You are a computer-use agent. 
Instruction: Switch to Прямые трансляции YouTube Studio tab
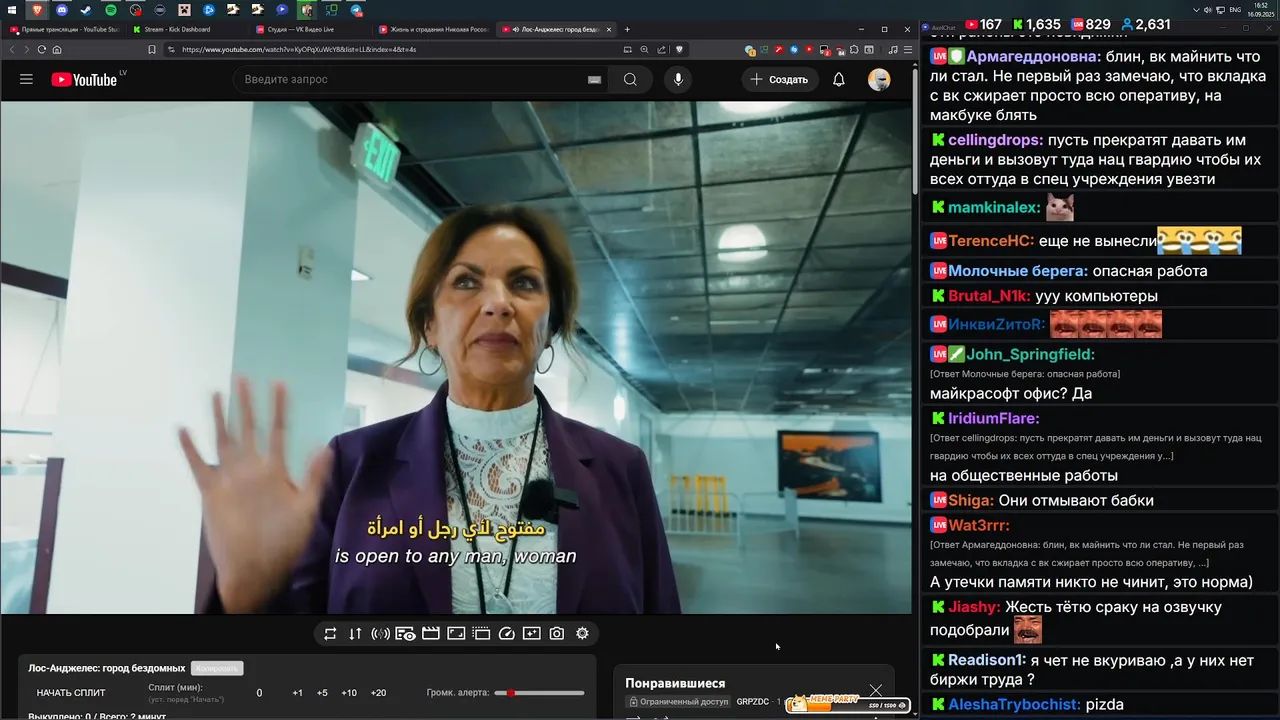(x=65, y=29)
